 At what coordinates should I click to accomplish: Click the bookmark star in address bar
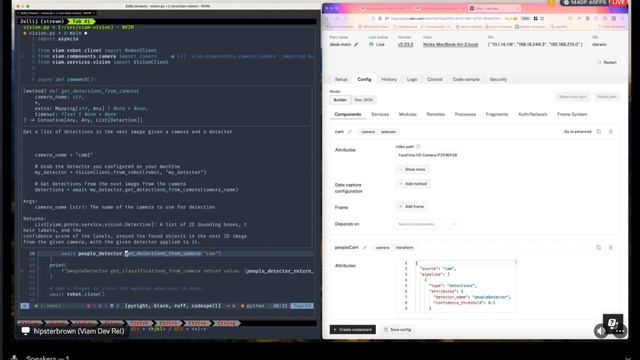point(542,19)
